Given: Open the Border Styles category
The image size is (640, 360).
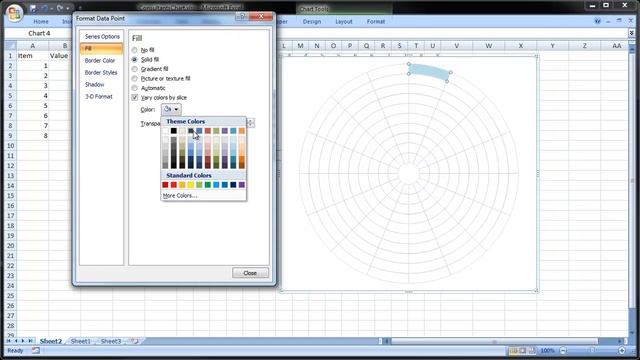Looking at the screenshot, I should [101, 72].
